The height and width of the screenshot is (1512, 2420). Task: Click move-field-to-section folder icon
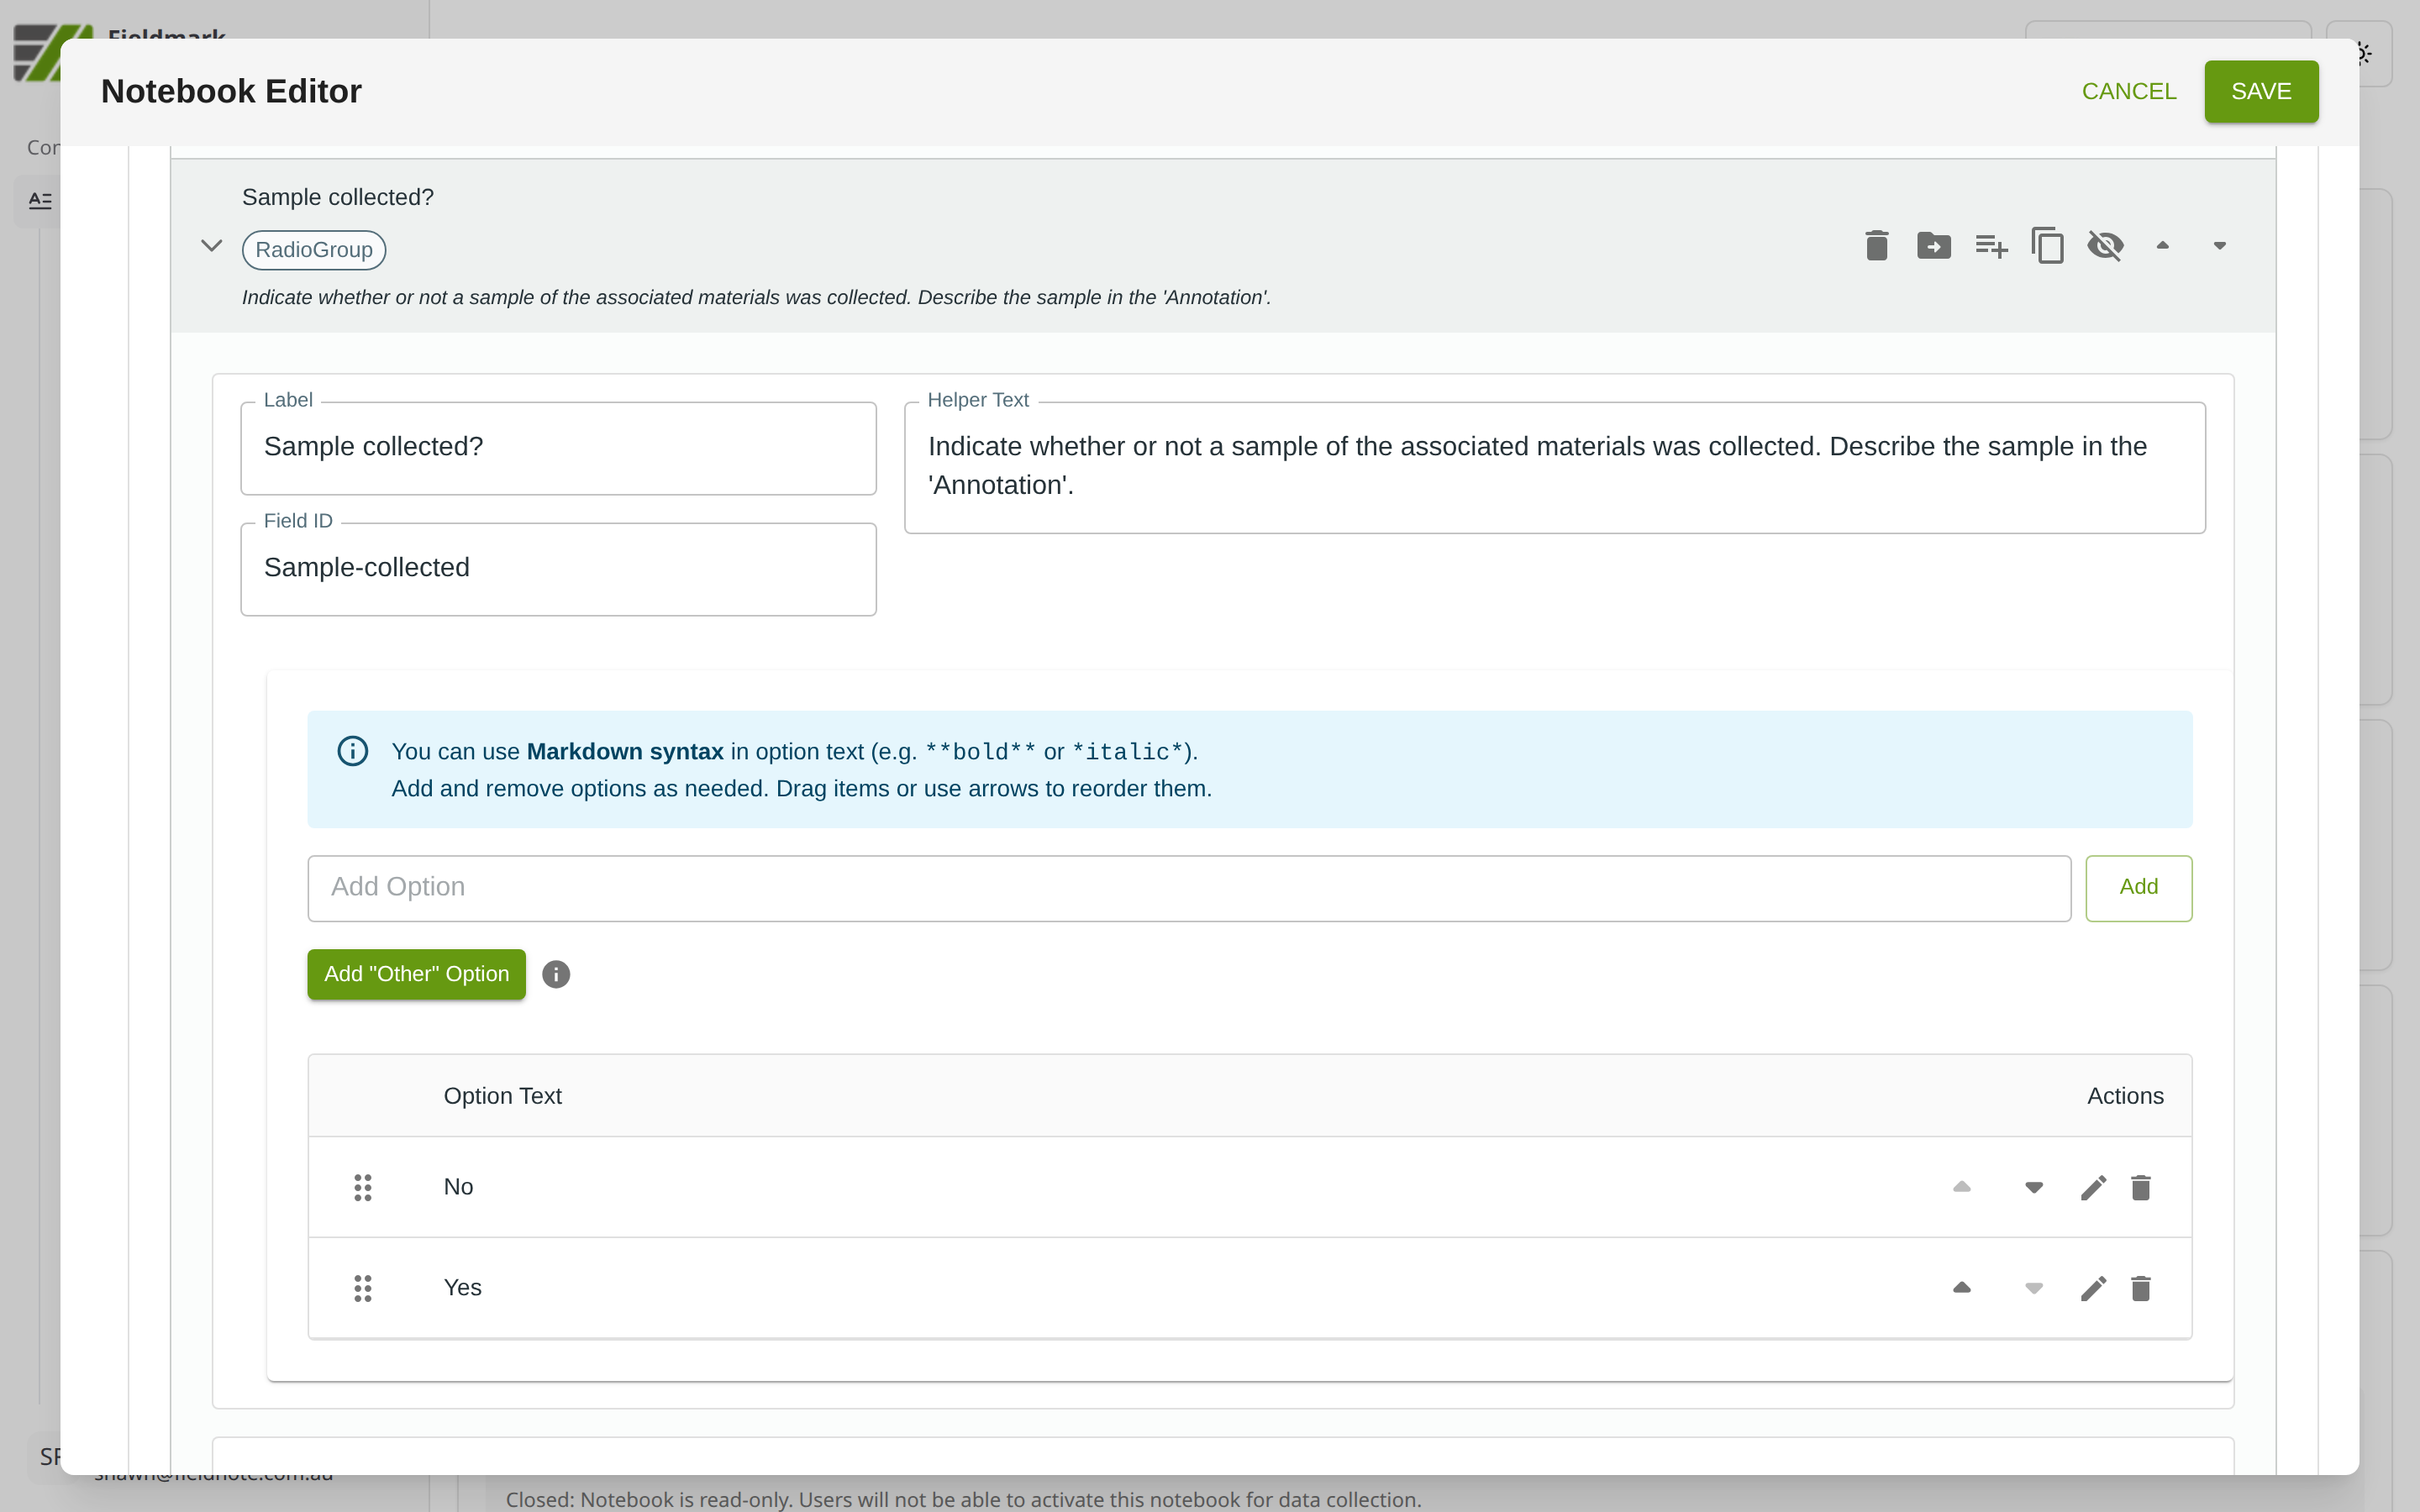(1933, 245)
